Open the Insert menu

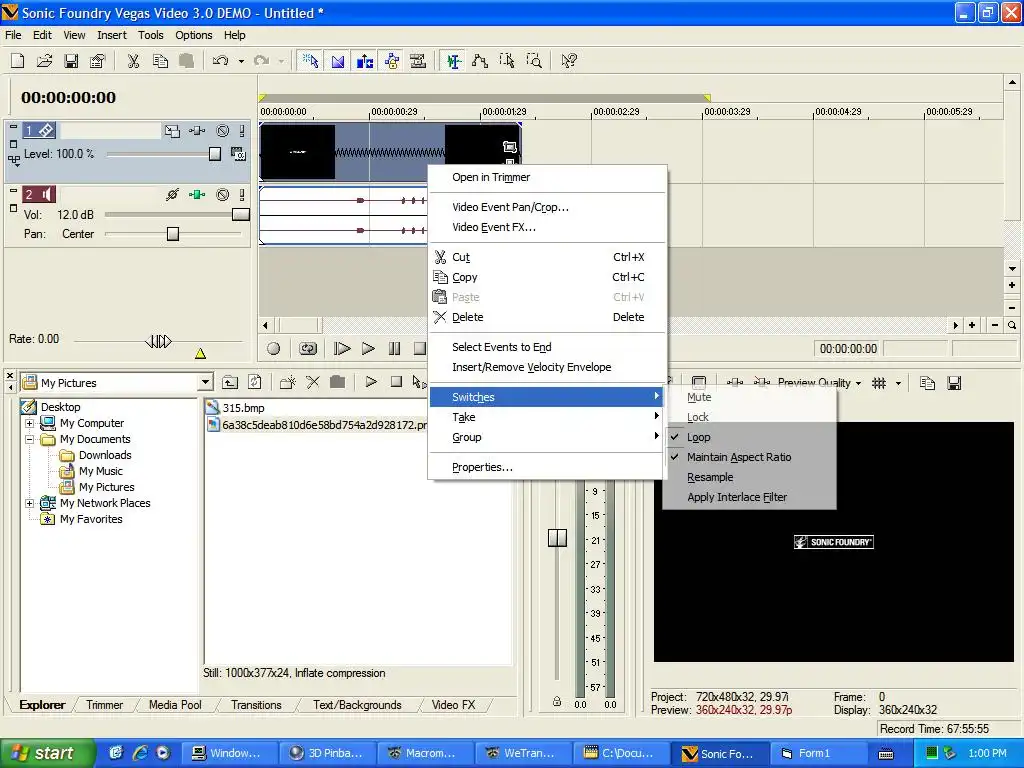coord(112,35)
